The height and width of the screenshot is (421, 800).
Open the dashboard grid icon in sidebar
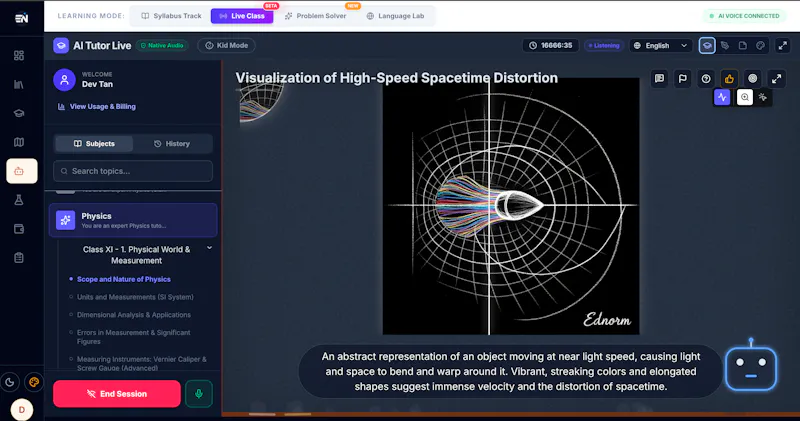[19, 56]
